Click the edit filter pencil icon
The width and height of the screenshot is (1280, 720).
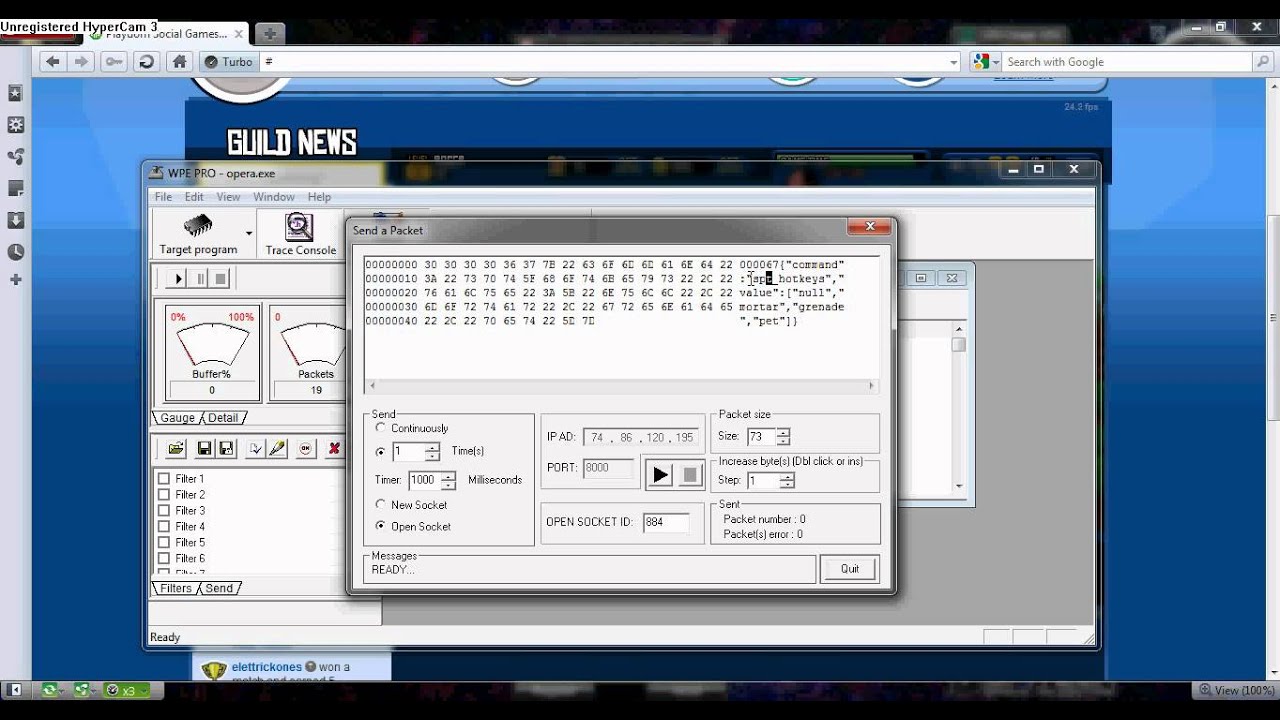click(x=278, y=449)
